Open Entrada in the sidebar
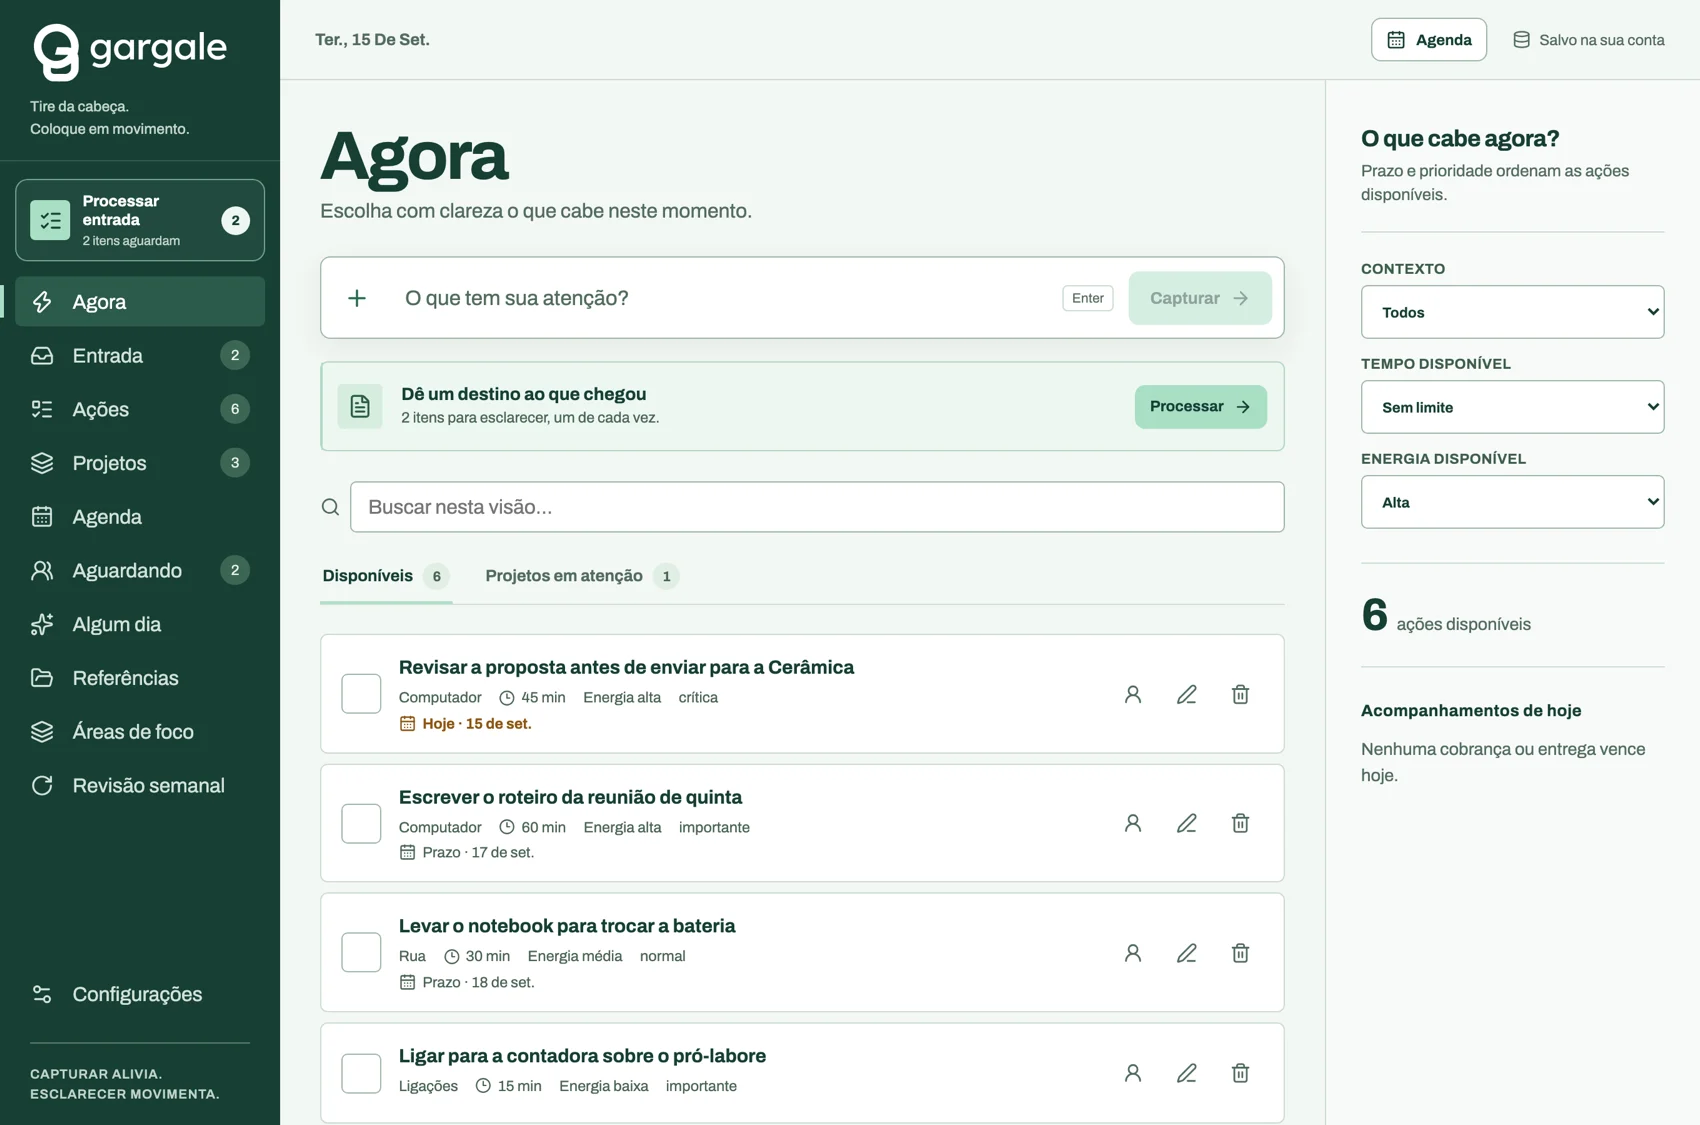Screen dimensions: 1700x1125 140,355
